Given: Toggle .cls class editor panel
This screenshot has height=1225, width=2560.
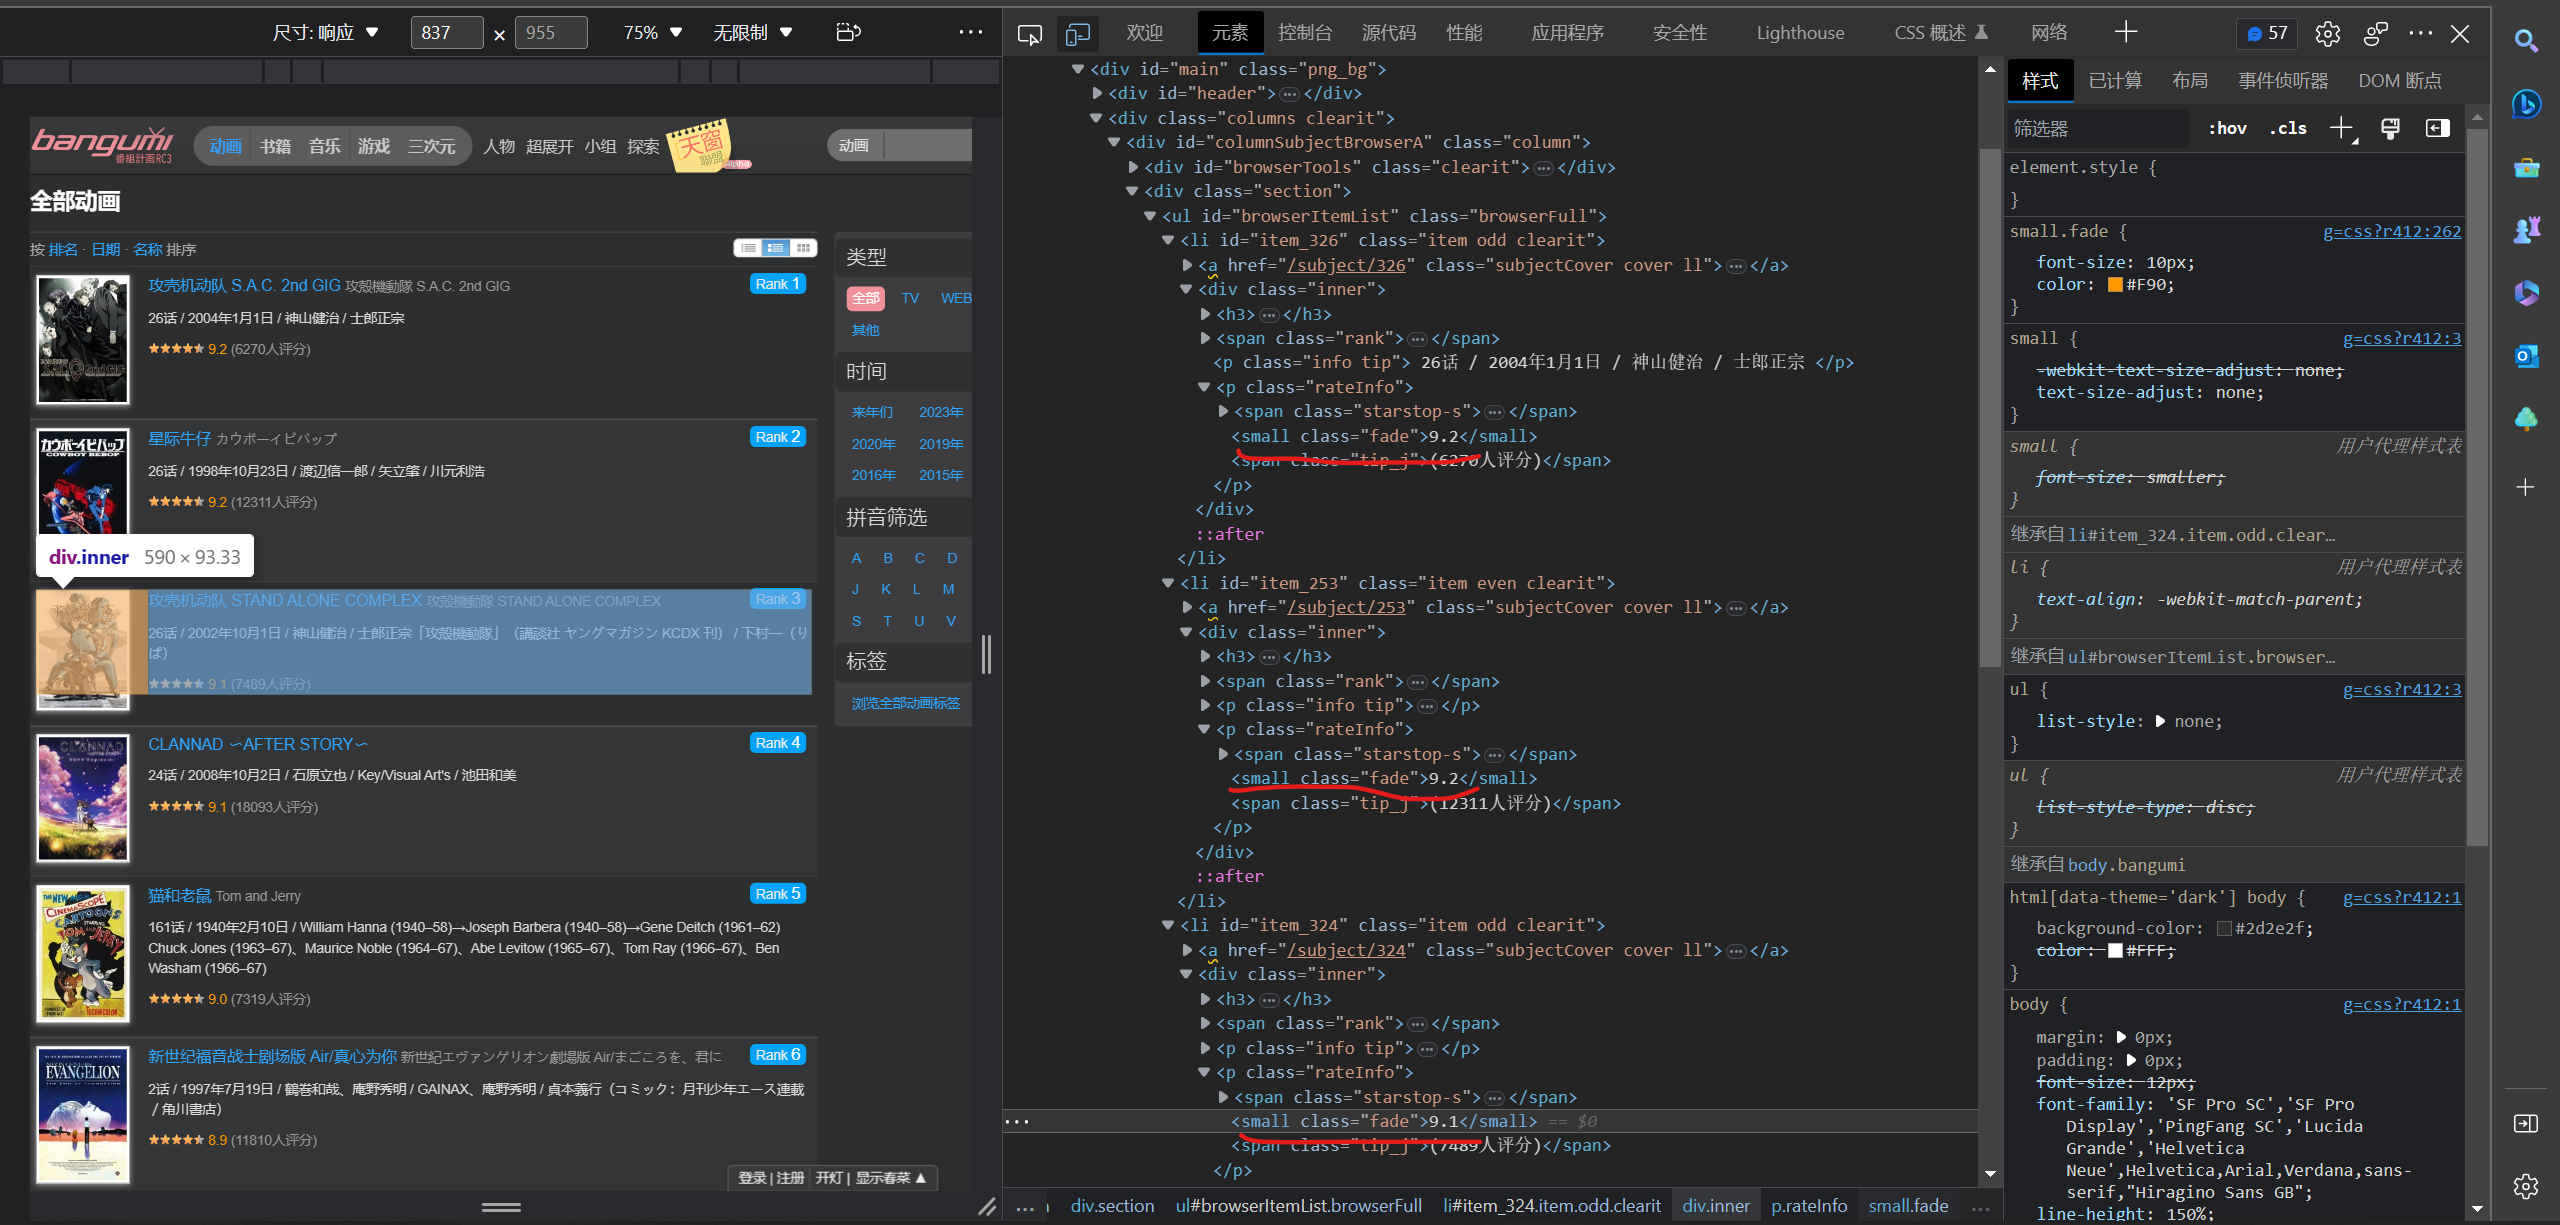Looking at the screenshot, I should point(2287,128).
